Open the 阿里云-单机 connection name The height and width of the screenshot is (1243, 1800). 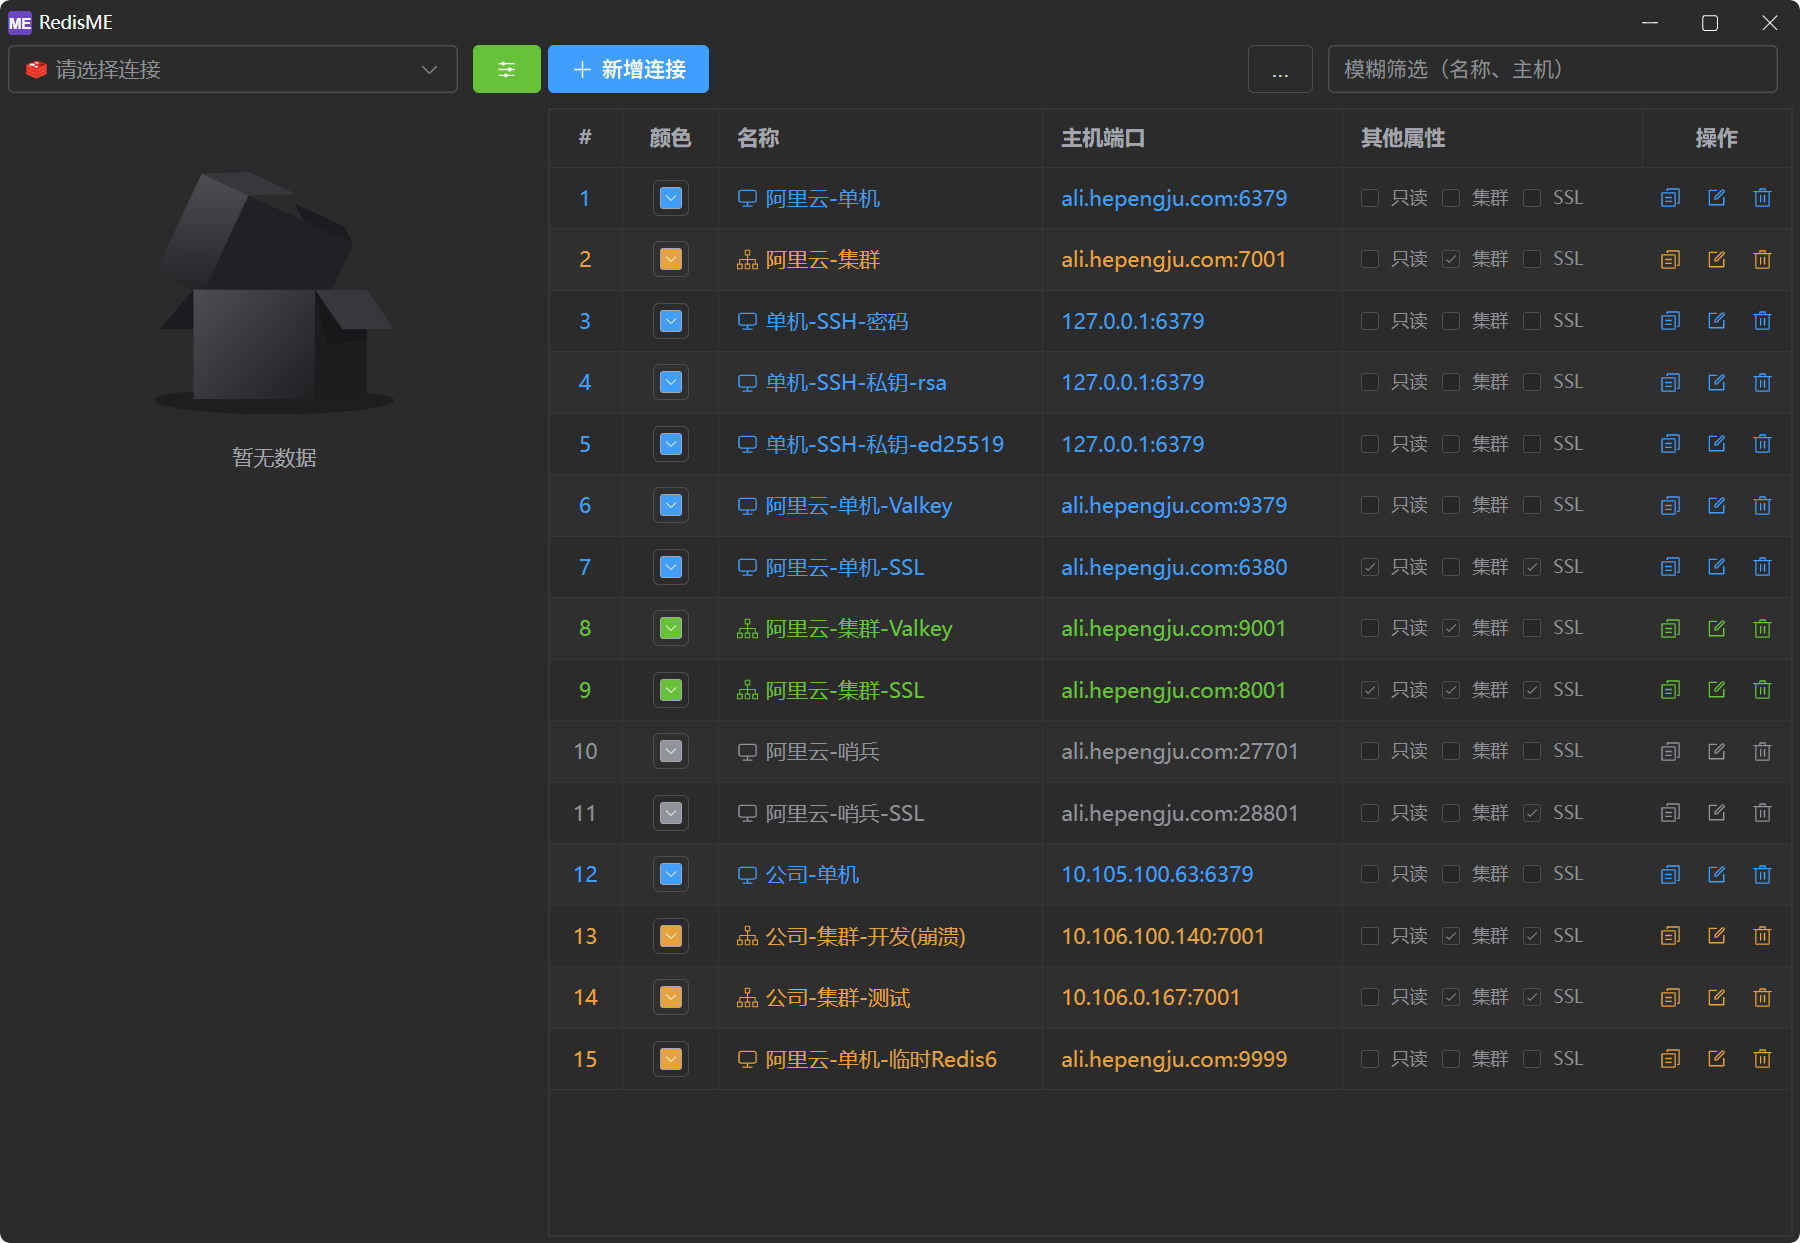point(822,198)
